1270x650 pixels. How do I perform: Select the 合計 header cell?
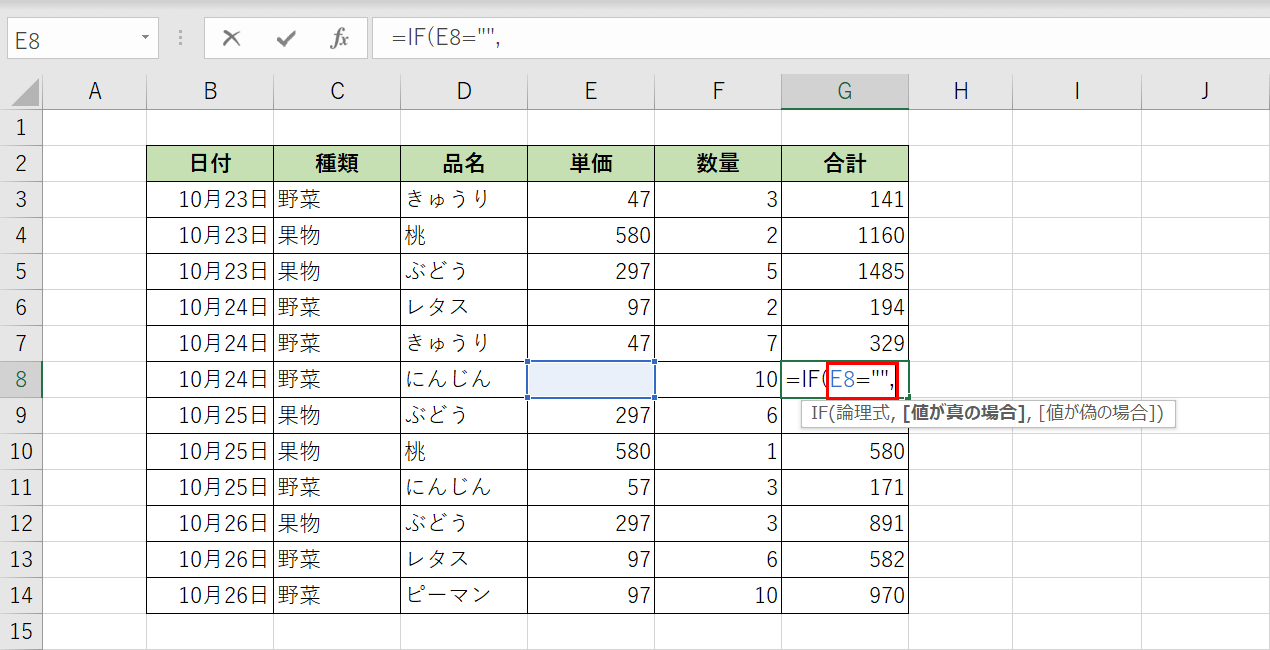(844, 163)
